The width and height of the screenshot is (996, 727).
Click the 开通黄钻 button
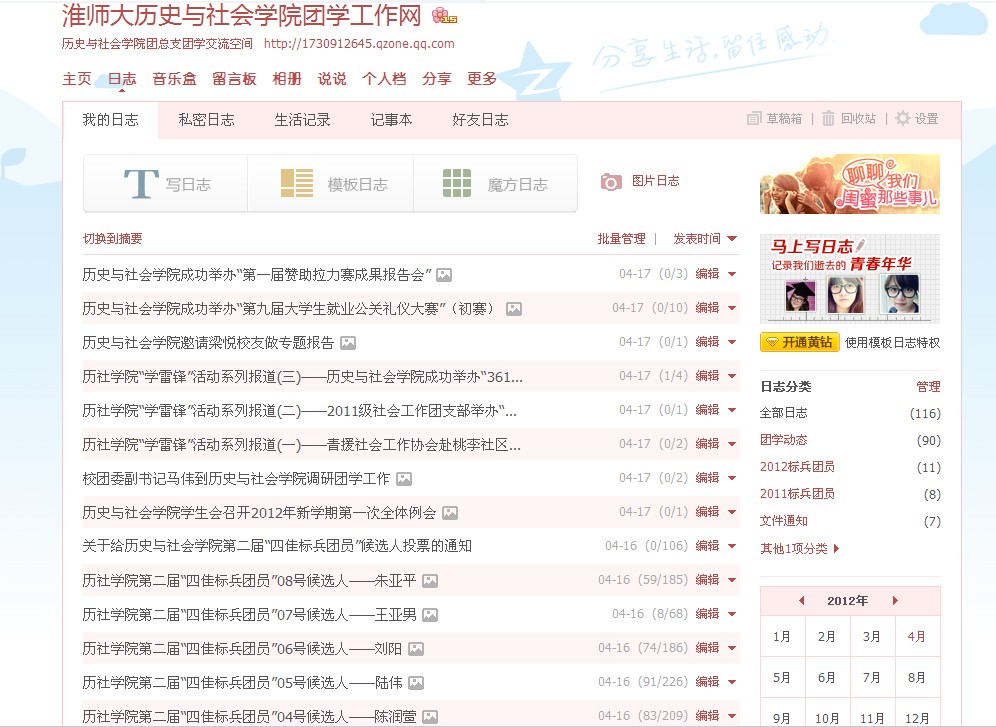point(800,342)
